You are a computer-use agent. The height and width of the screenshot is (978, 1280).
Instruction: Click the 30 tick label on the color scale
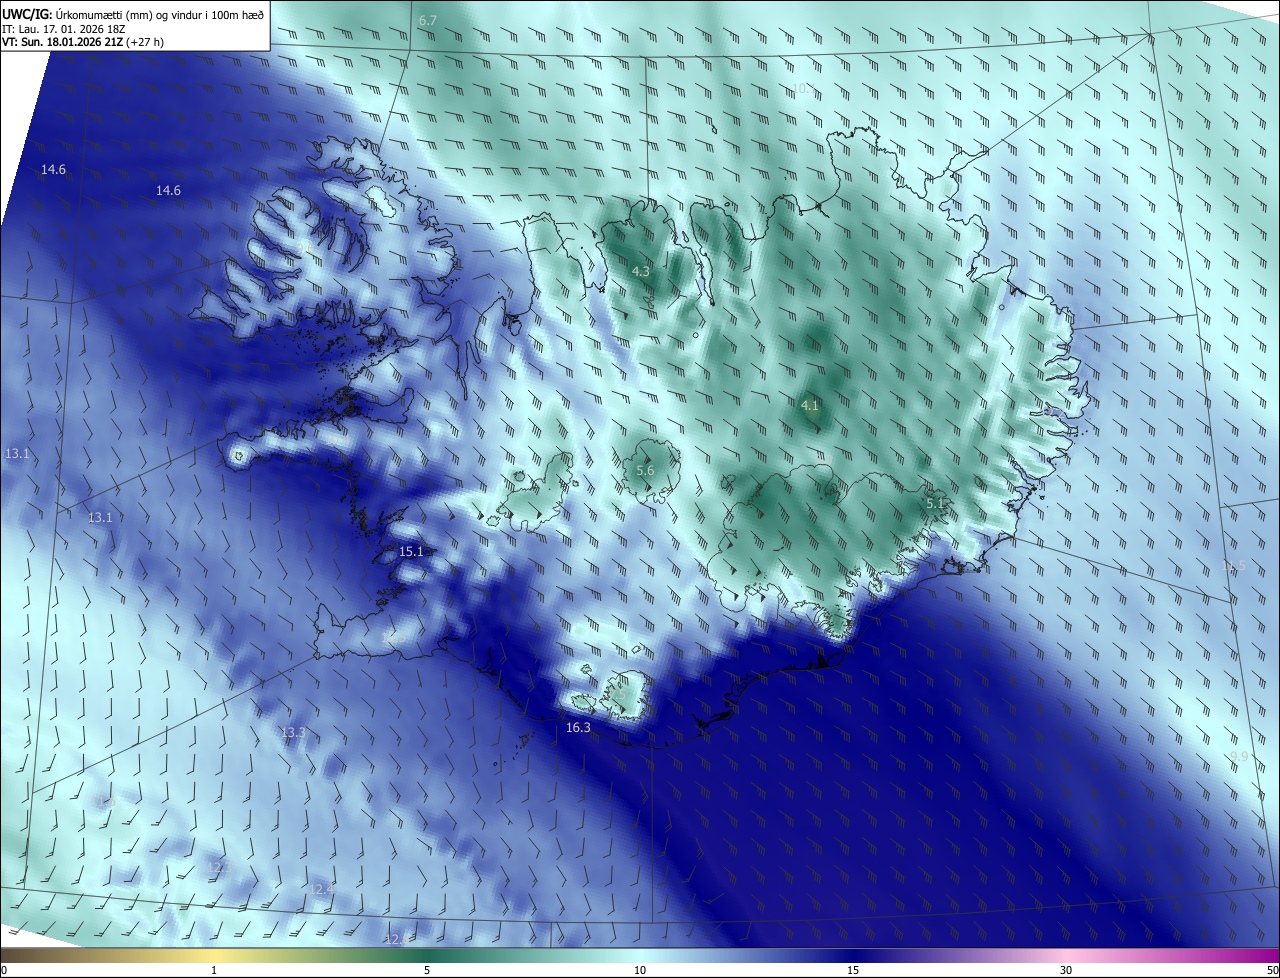click(x=1066, y=970)
